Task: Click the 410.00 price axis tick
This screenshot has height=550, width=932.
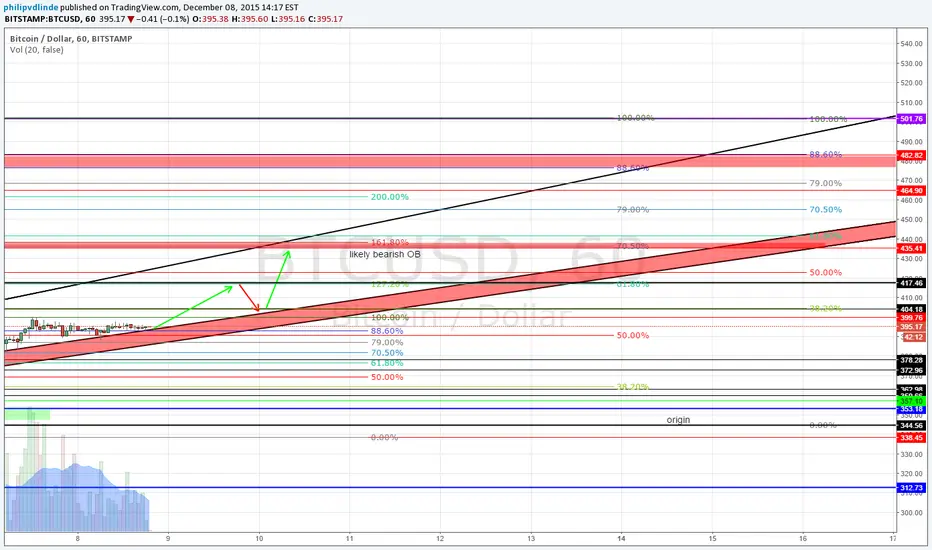Action: click(911, 298)
